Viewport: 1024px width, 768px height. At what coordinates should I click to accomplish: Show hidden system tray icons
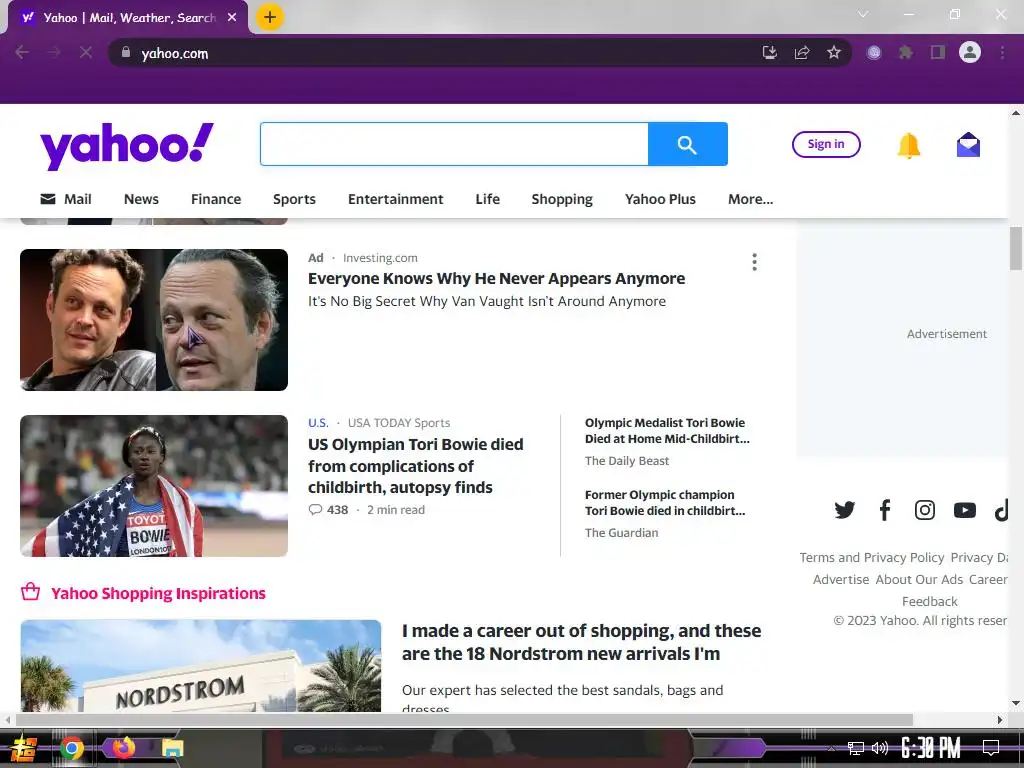[831, 748]
